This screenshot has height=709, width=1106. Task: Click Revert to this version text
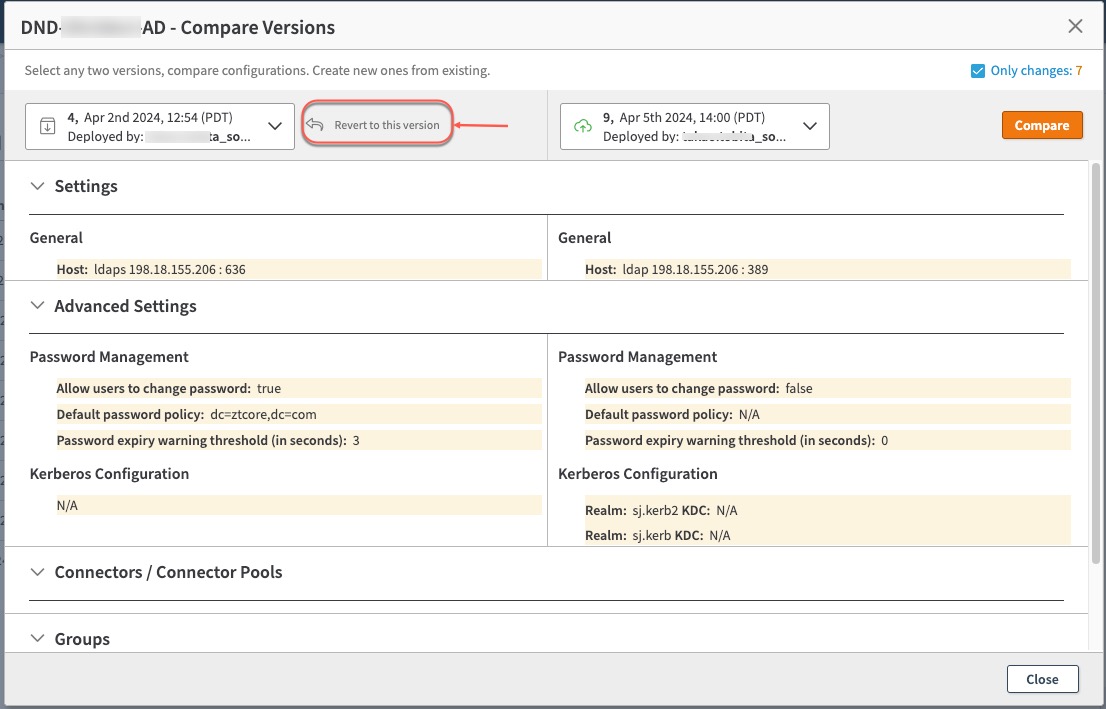pyautogui.click(x=387, y=125)
